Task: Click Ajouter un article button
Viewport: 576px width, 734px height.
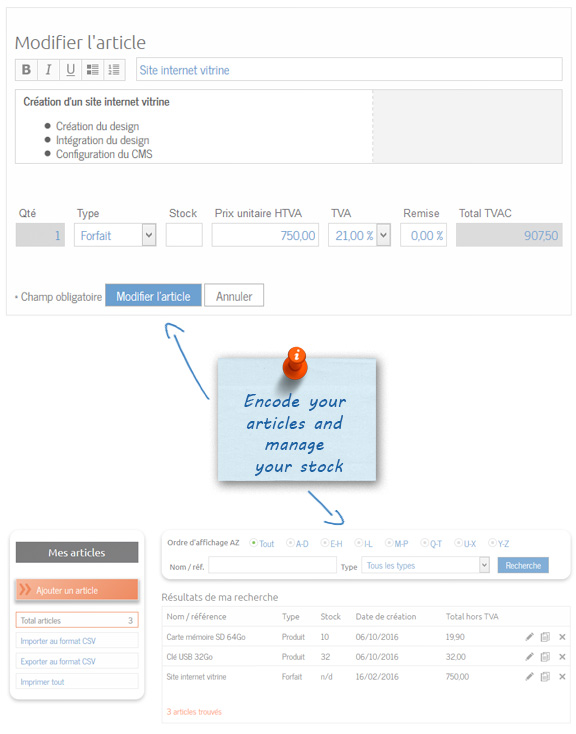Action: (x=77, y=590)
